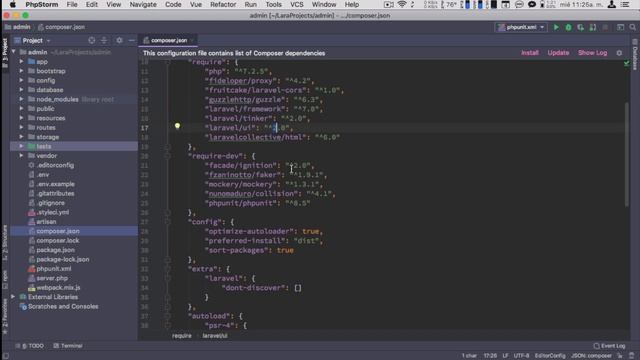Click the macOS Wi-Fi status icon
The image size is (640, 360).
(402, 4)
